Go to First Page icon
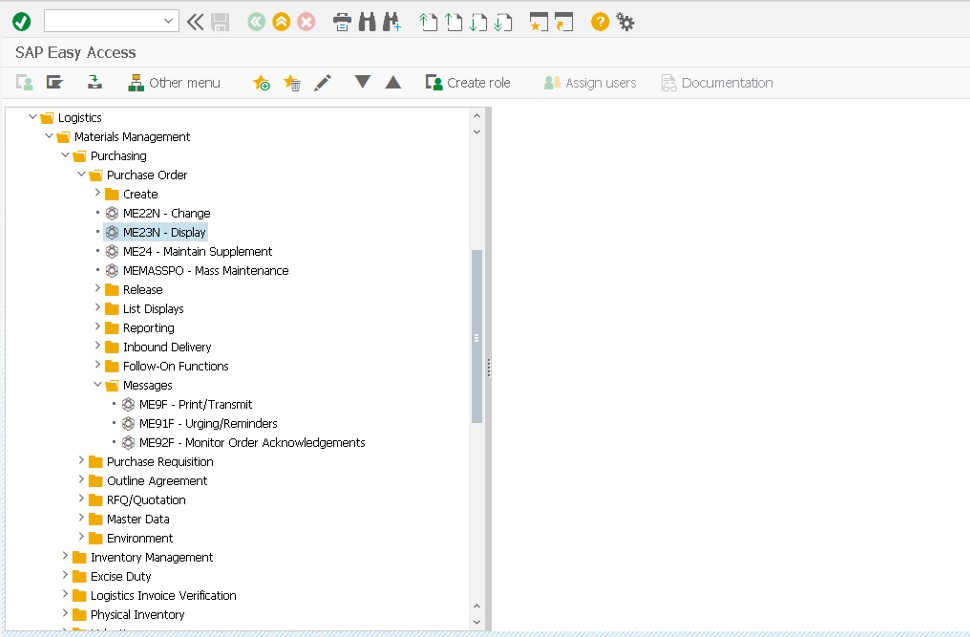Viewport: 970px width, 637px height. (x=428, y=22)
